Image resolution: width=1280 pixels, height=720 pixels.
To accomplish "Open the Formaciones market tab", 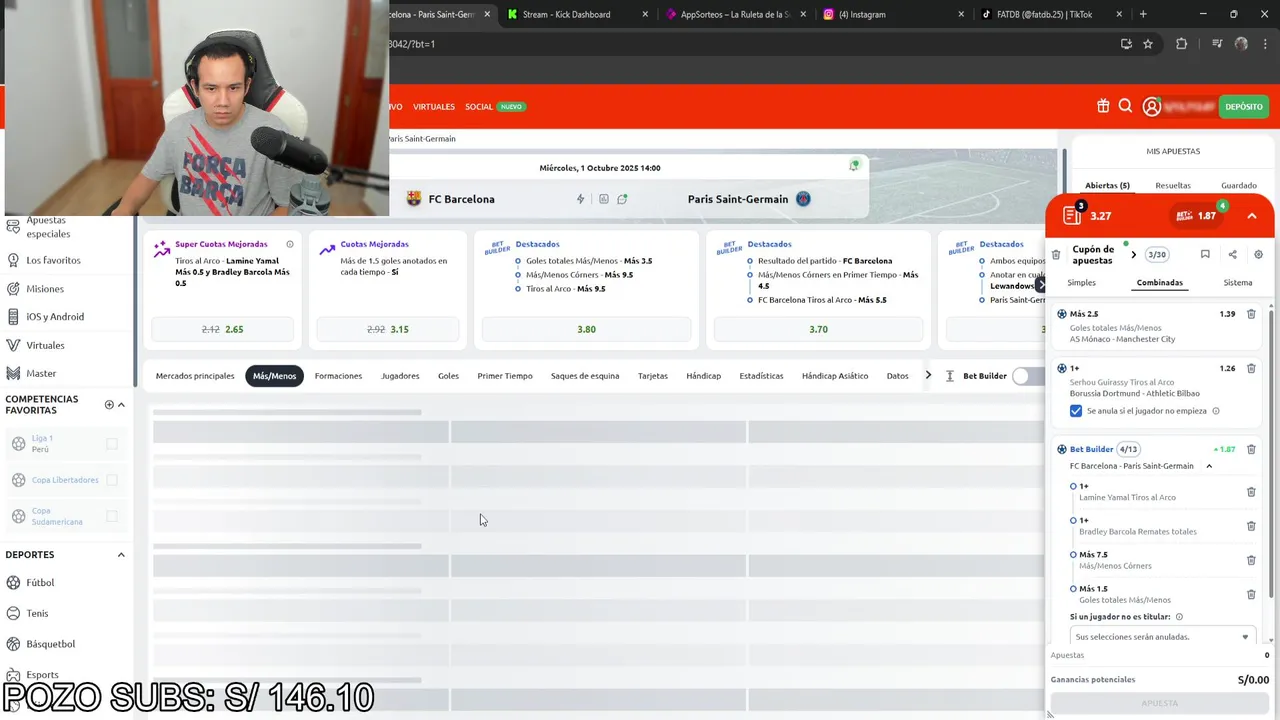I will [x=338, y=376].
